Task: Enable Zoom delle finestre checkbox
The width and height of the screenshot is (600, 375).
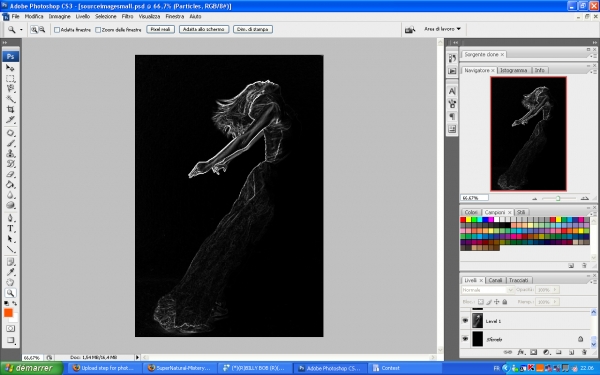Action: click(x=98, y=30)
